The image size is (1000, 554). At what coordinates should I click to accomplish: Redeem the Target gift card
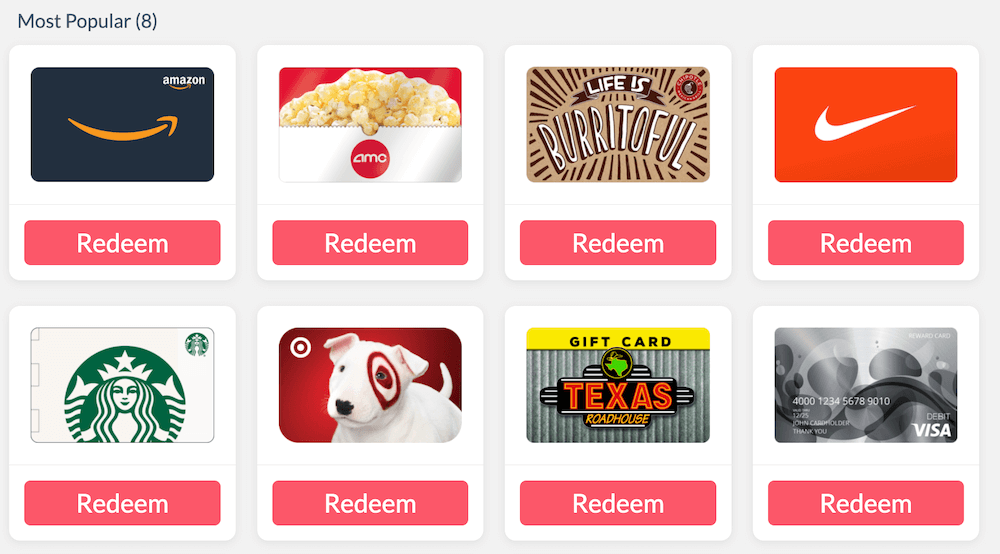pyautogui.click(x=370, y=503)
